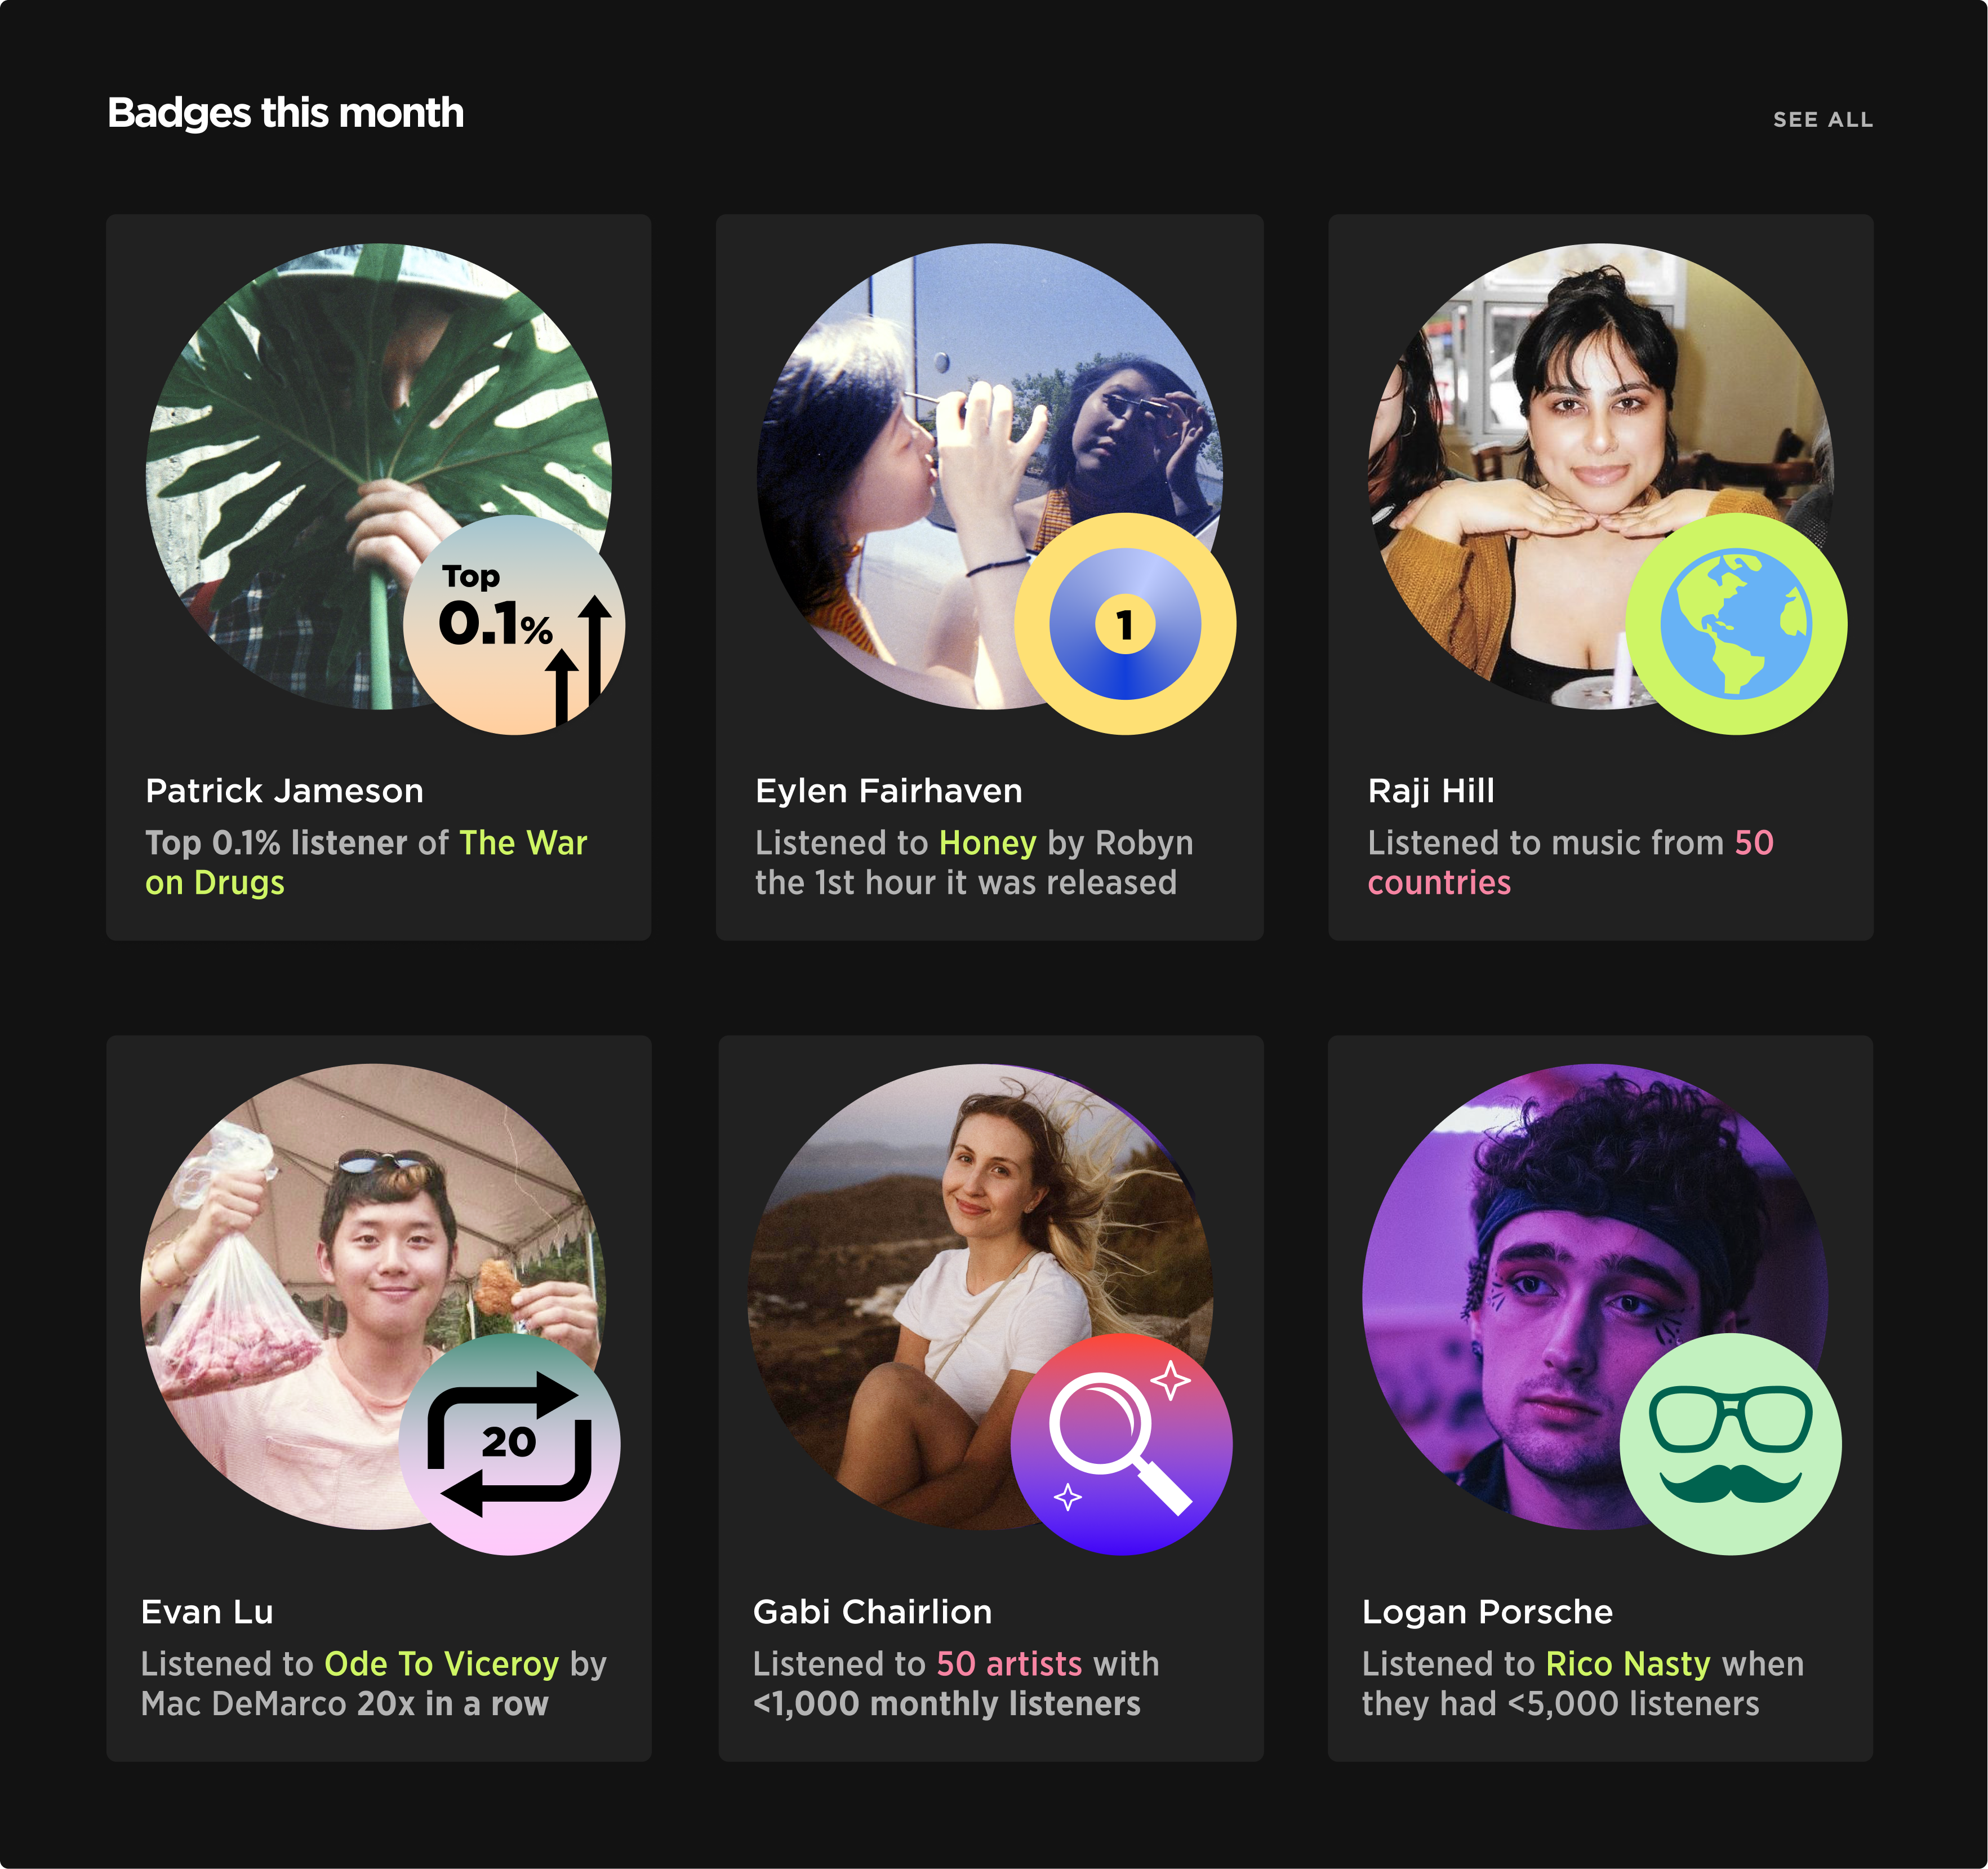This screenshot has height=1869, width=1988.
Task: Select the Logan Porsche name label
Action: click(x=1487, y=1611)
